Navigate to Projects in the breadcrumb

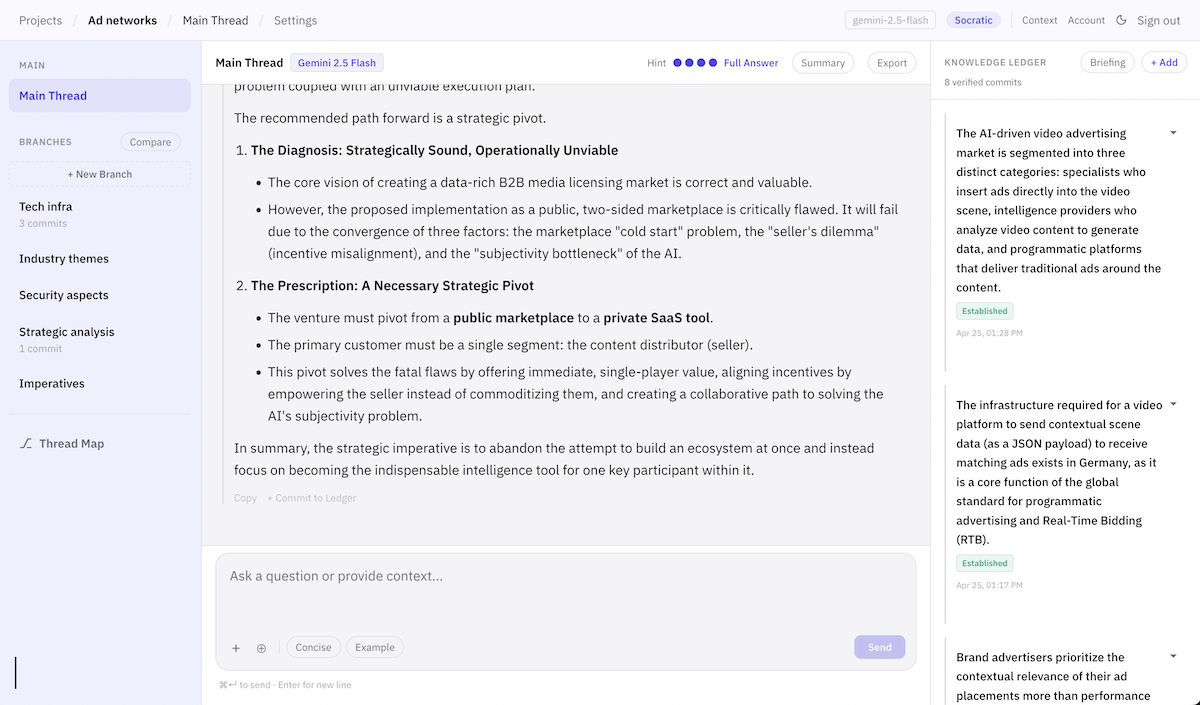[38, 20]
